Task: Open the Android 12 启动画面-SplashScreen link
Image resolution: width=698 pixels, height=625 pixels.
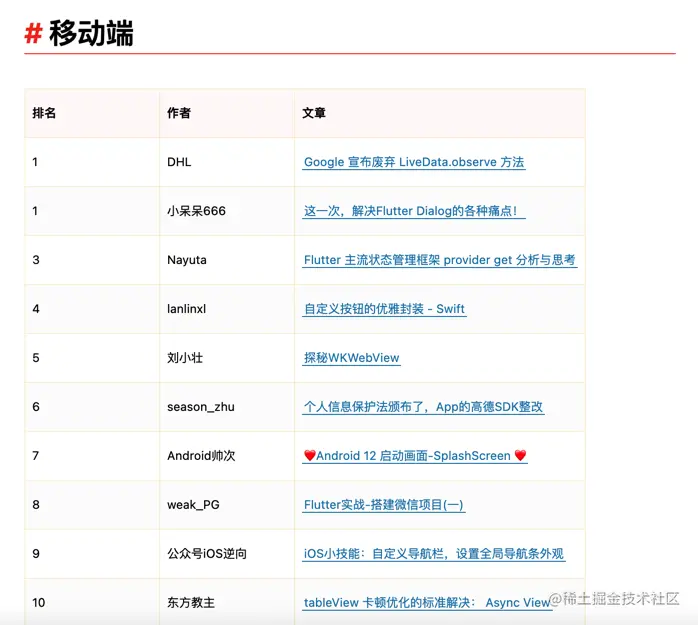Action: pyautogui.click(x=415, y=456)
